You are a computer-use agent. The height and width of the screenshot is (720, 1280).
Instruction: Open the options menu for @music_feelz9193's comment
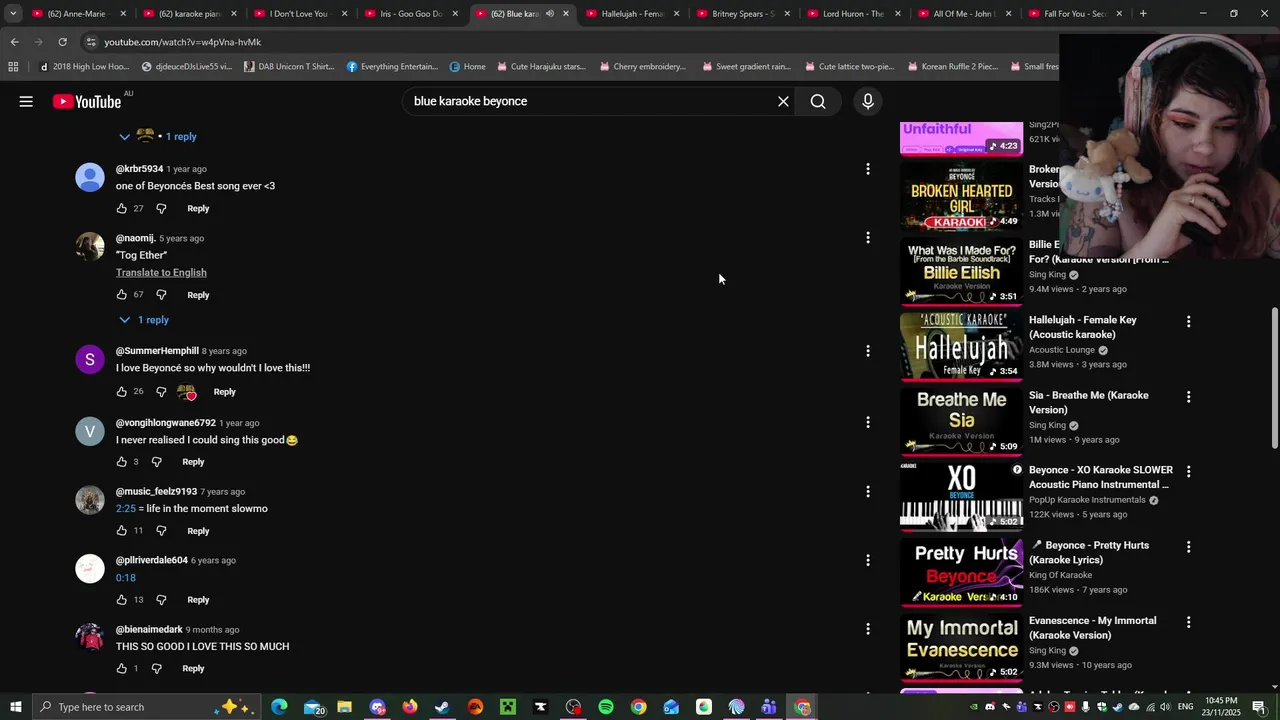(x=867, y=491)
